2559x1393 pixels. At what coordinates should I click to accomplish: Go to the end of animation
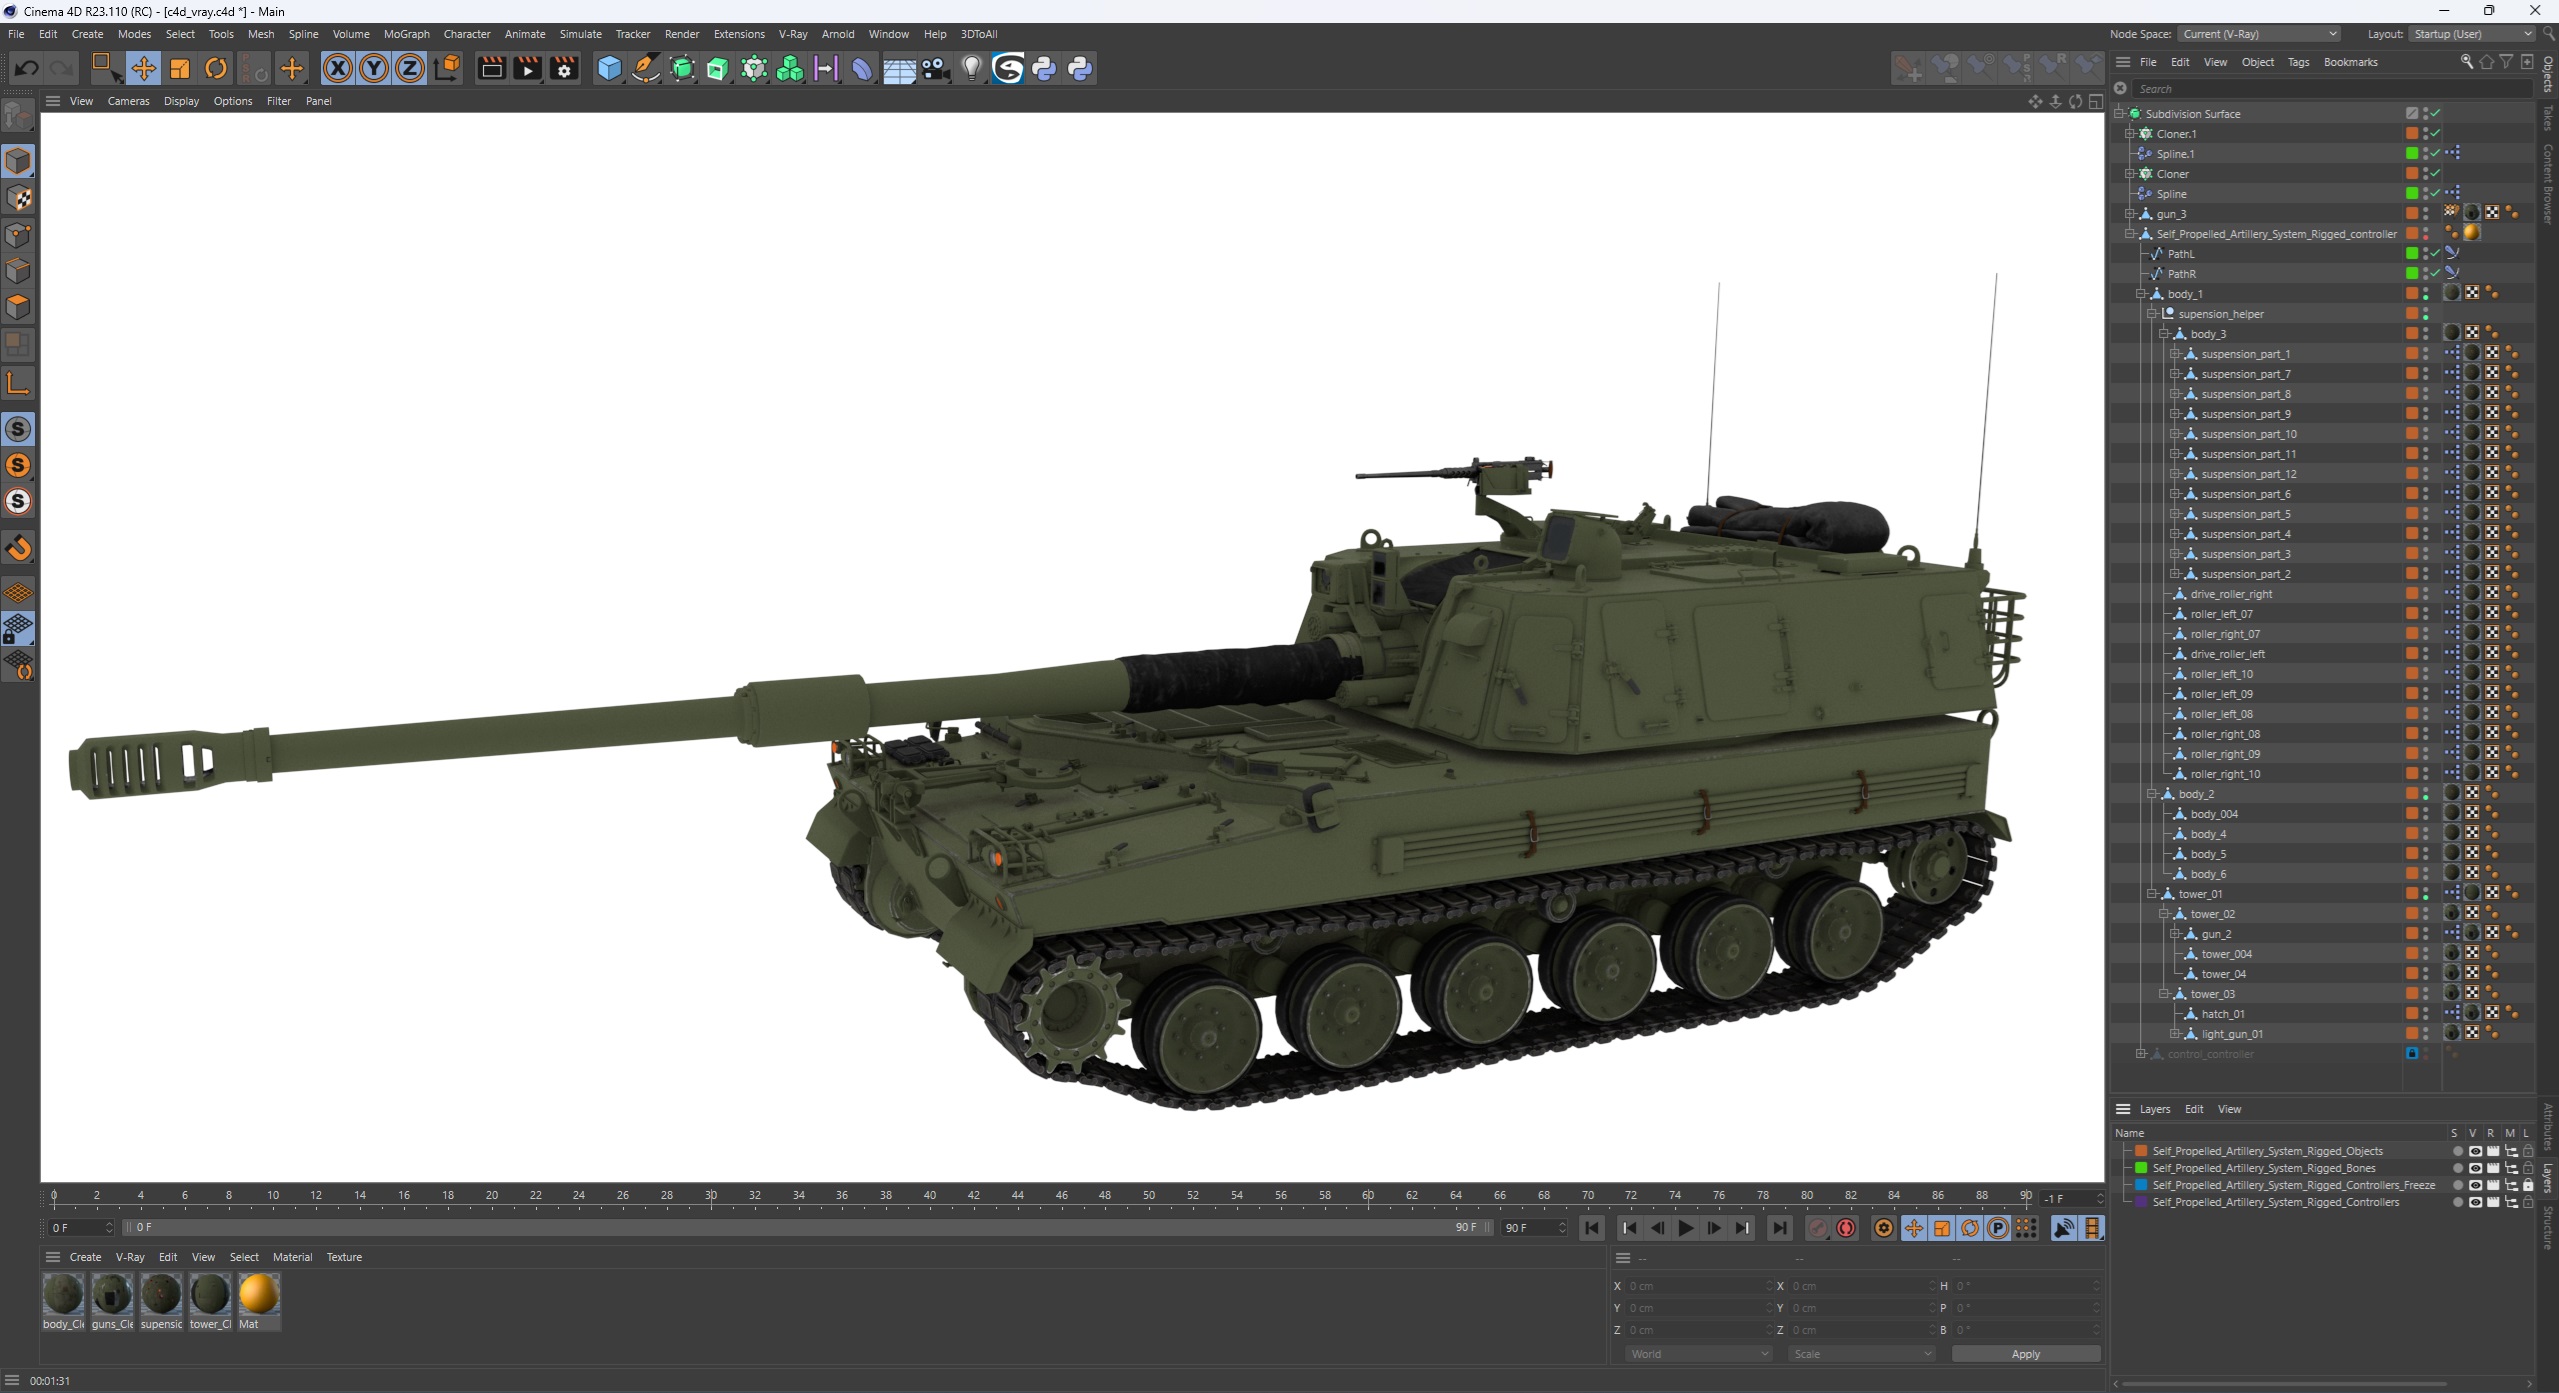click(x=1780, y=1228)
